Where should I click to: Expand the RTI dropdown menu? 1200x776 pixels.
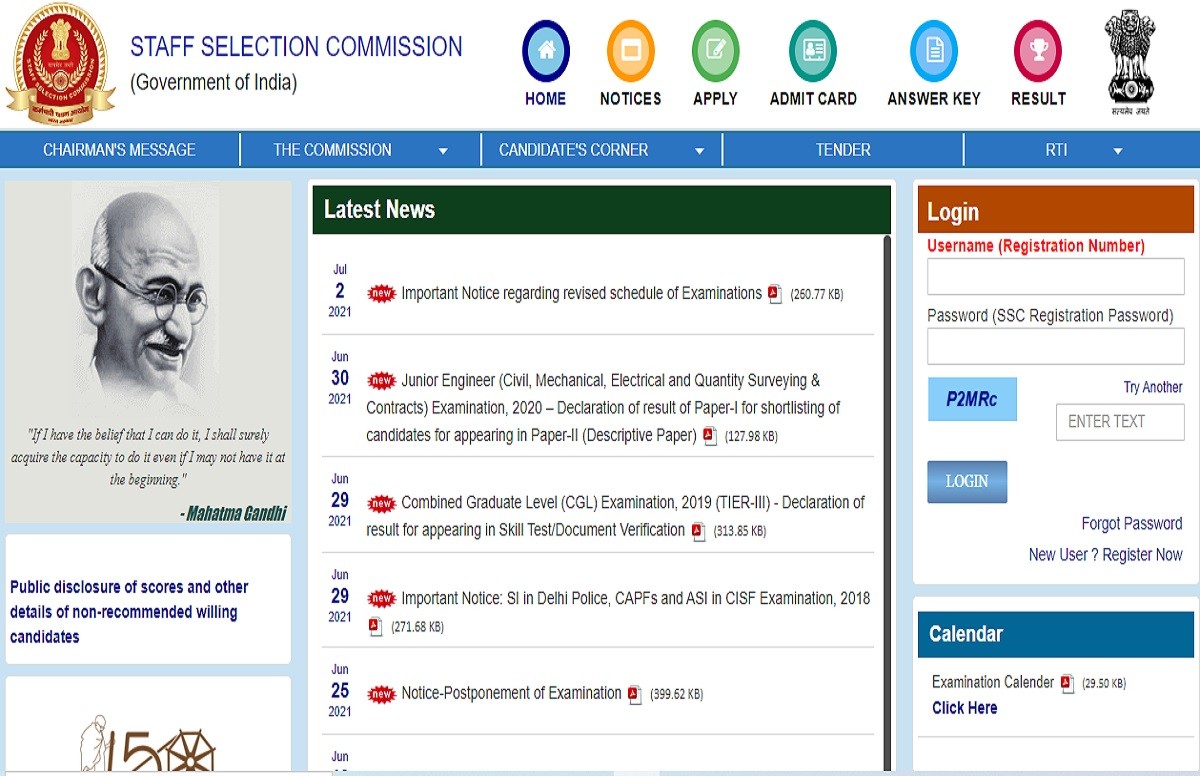tap(1117, 151)
